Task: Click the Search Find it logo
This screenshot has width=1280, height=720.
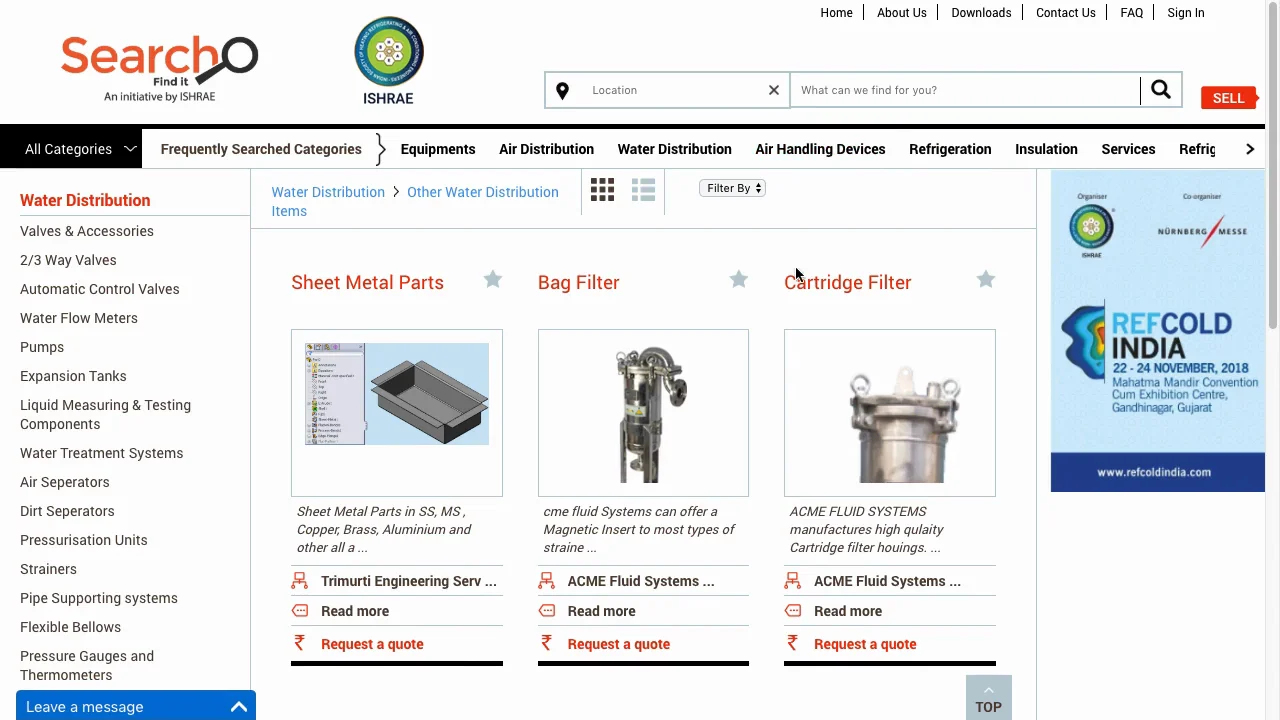Action: pyautogui.click(x=159, y=69)
